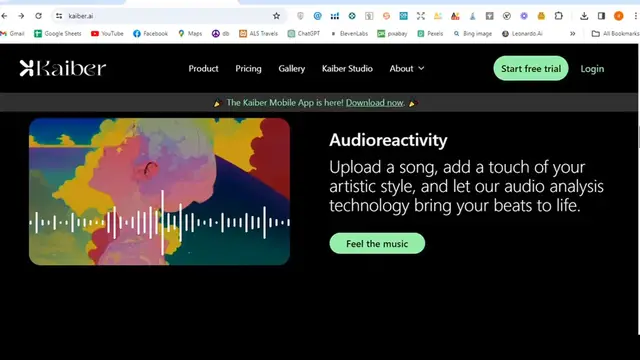Open the Leonardo.Ai bookmark
Screen dimensions: 640x360
(522, 33)
